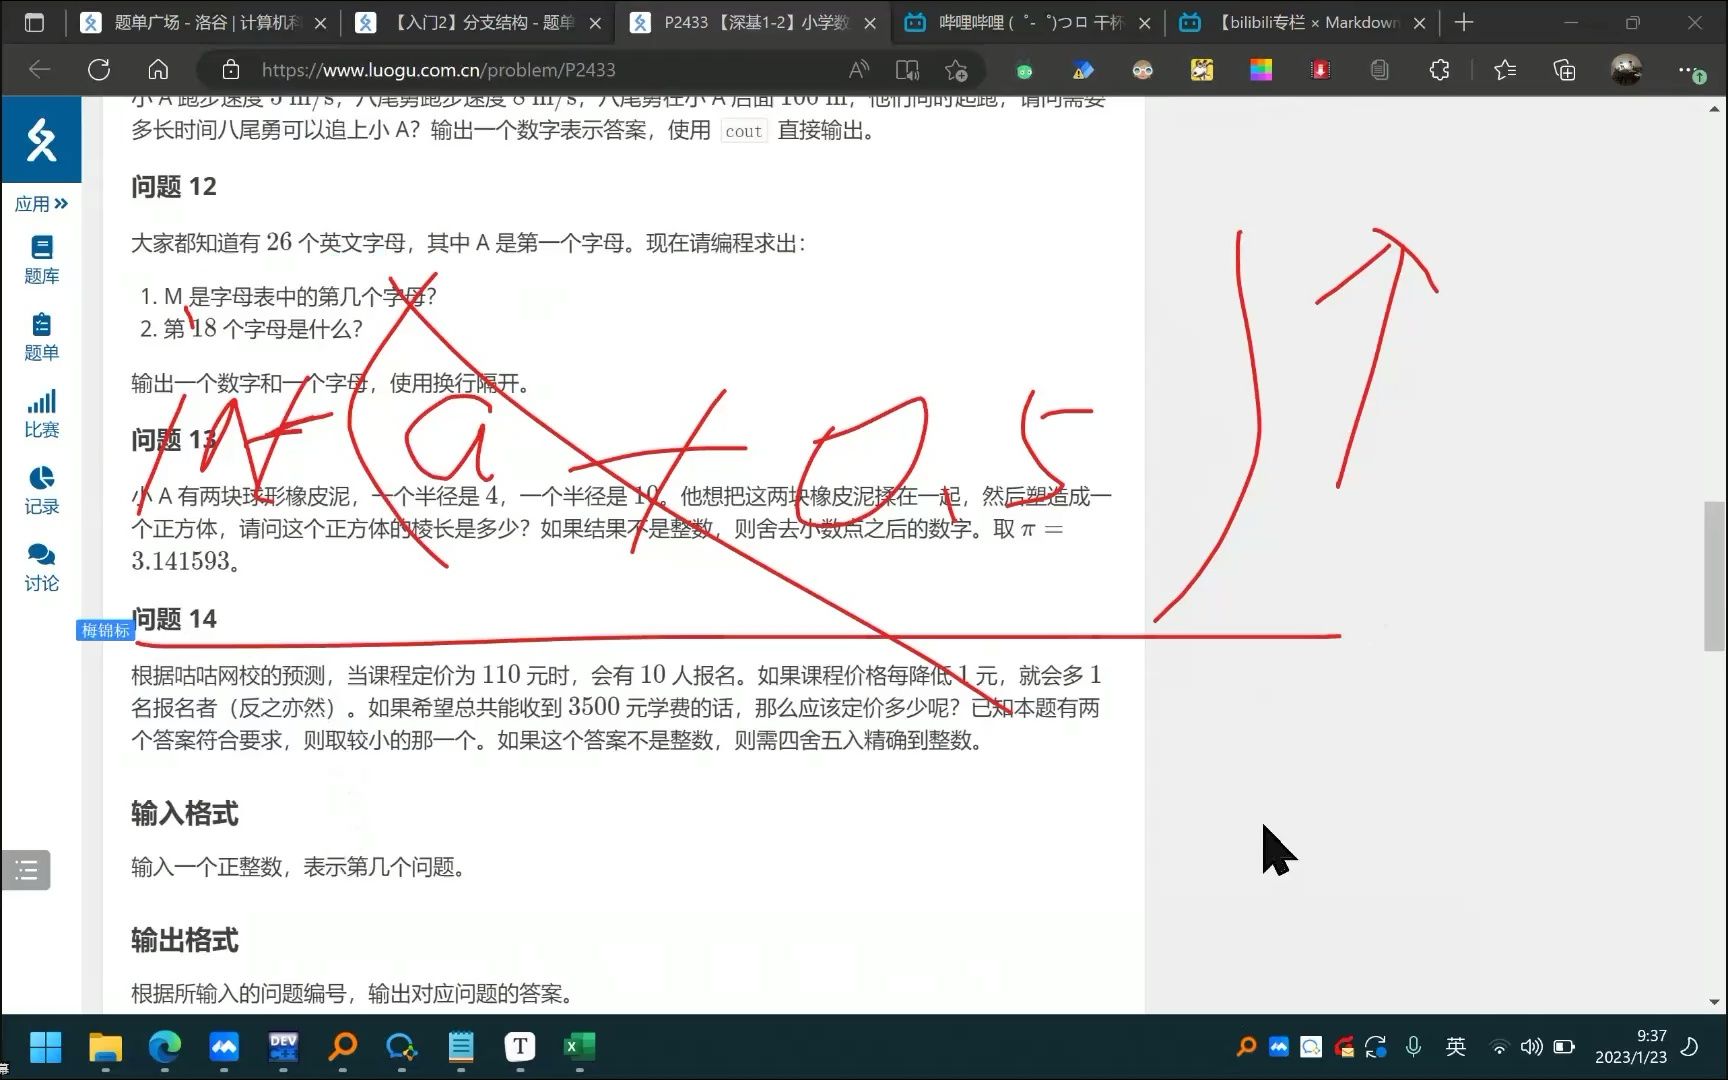Open browser Collections from the toolbar
Screen dimensions: 1728x1080
1563,69
